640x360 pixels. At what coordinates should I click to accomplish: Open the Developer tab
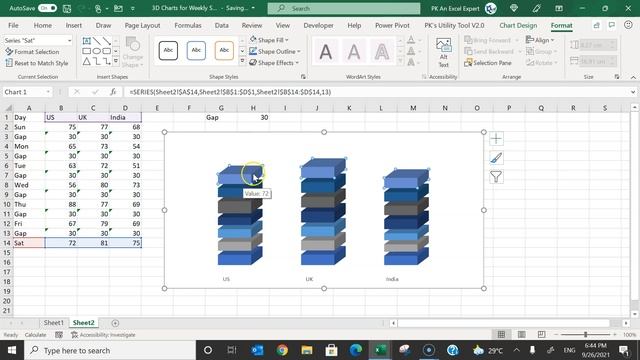coord(318,25)
